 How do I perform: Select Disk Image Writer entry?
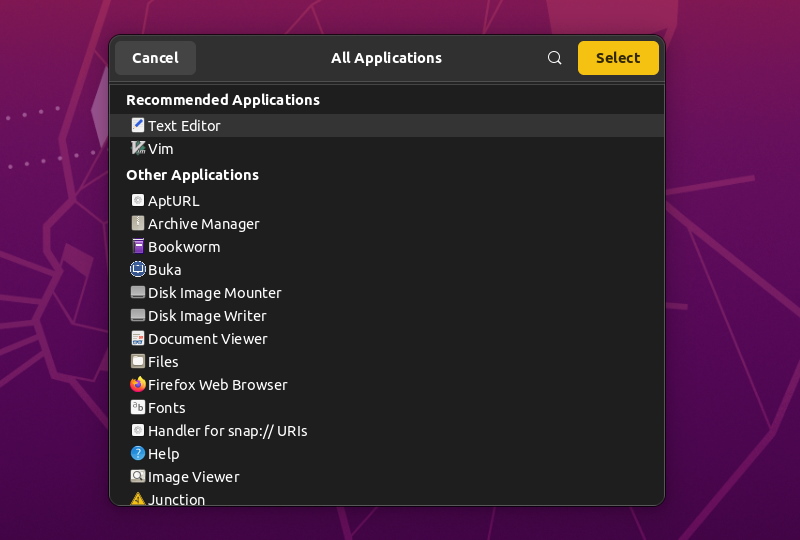207,316
